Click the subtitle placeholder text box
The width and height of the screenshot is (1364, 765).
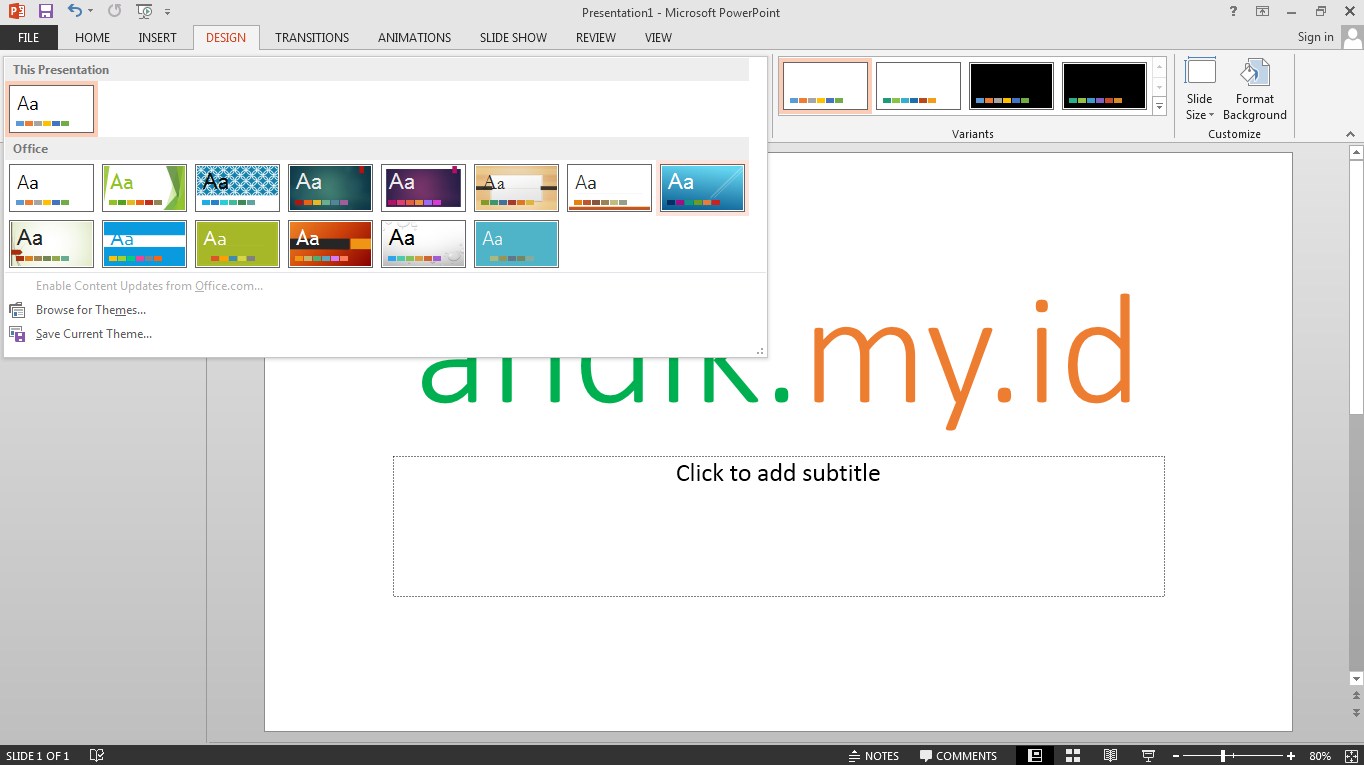pos(778,526)
